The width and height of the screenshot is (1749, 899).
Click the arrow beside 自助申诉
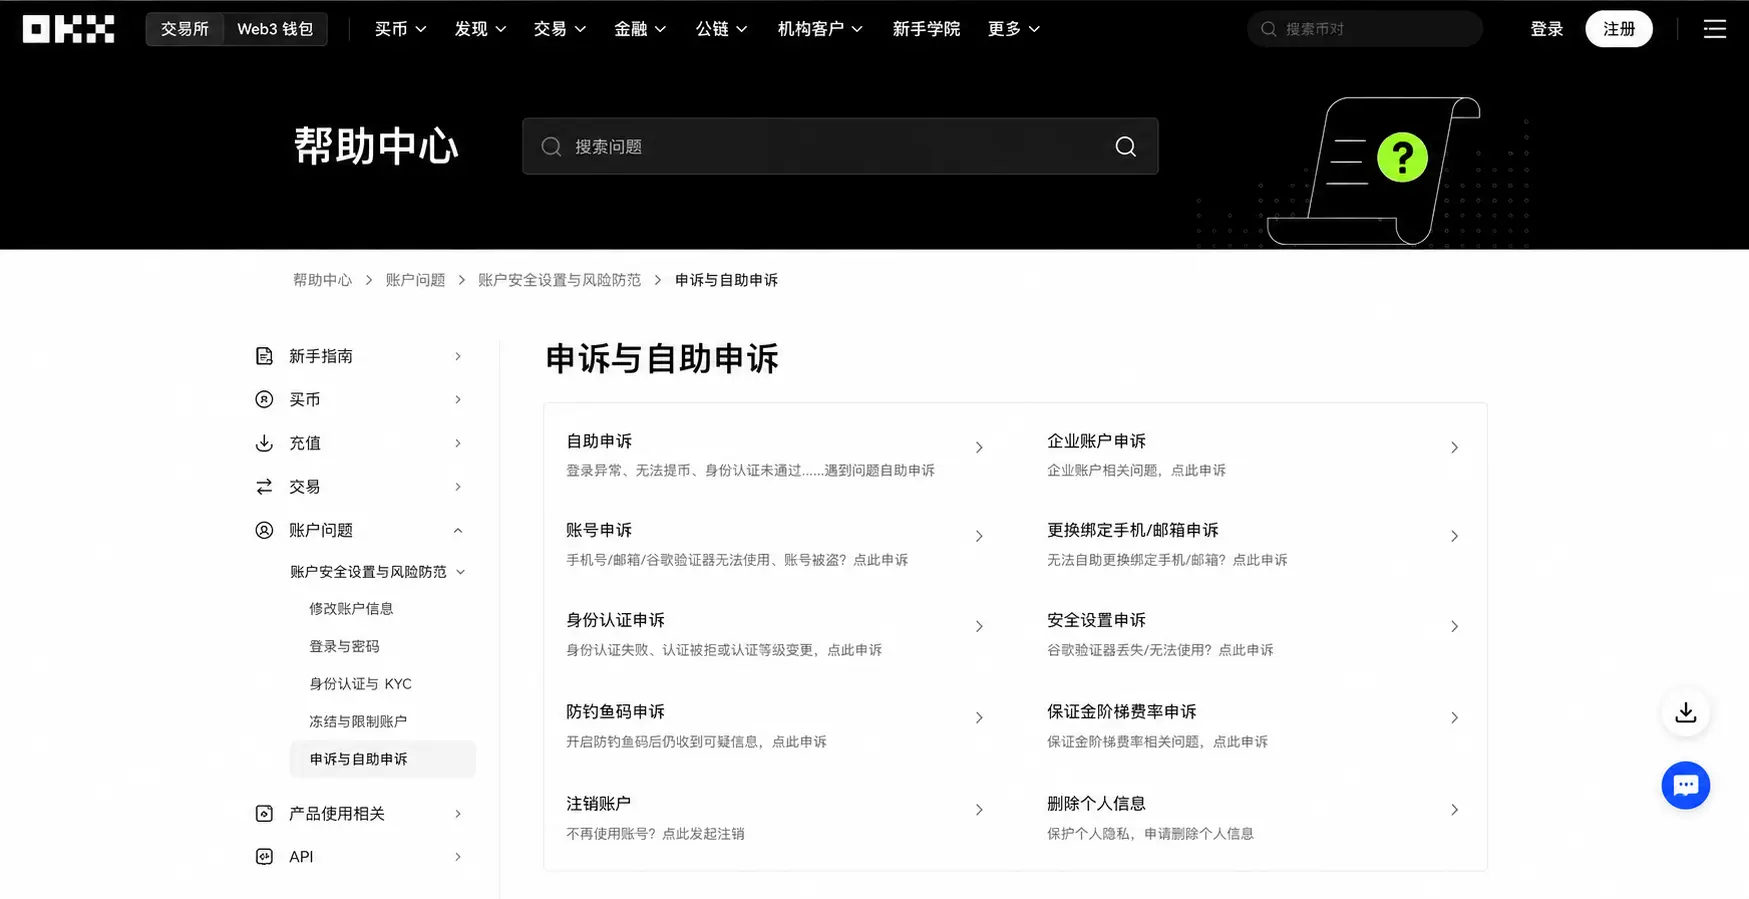tap(979, 448)
